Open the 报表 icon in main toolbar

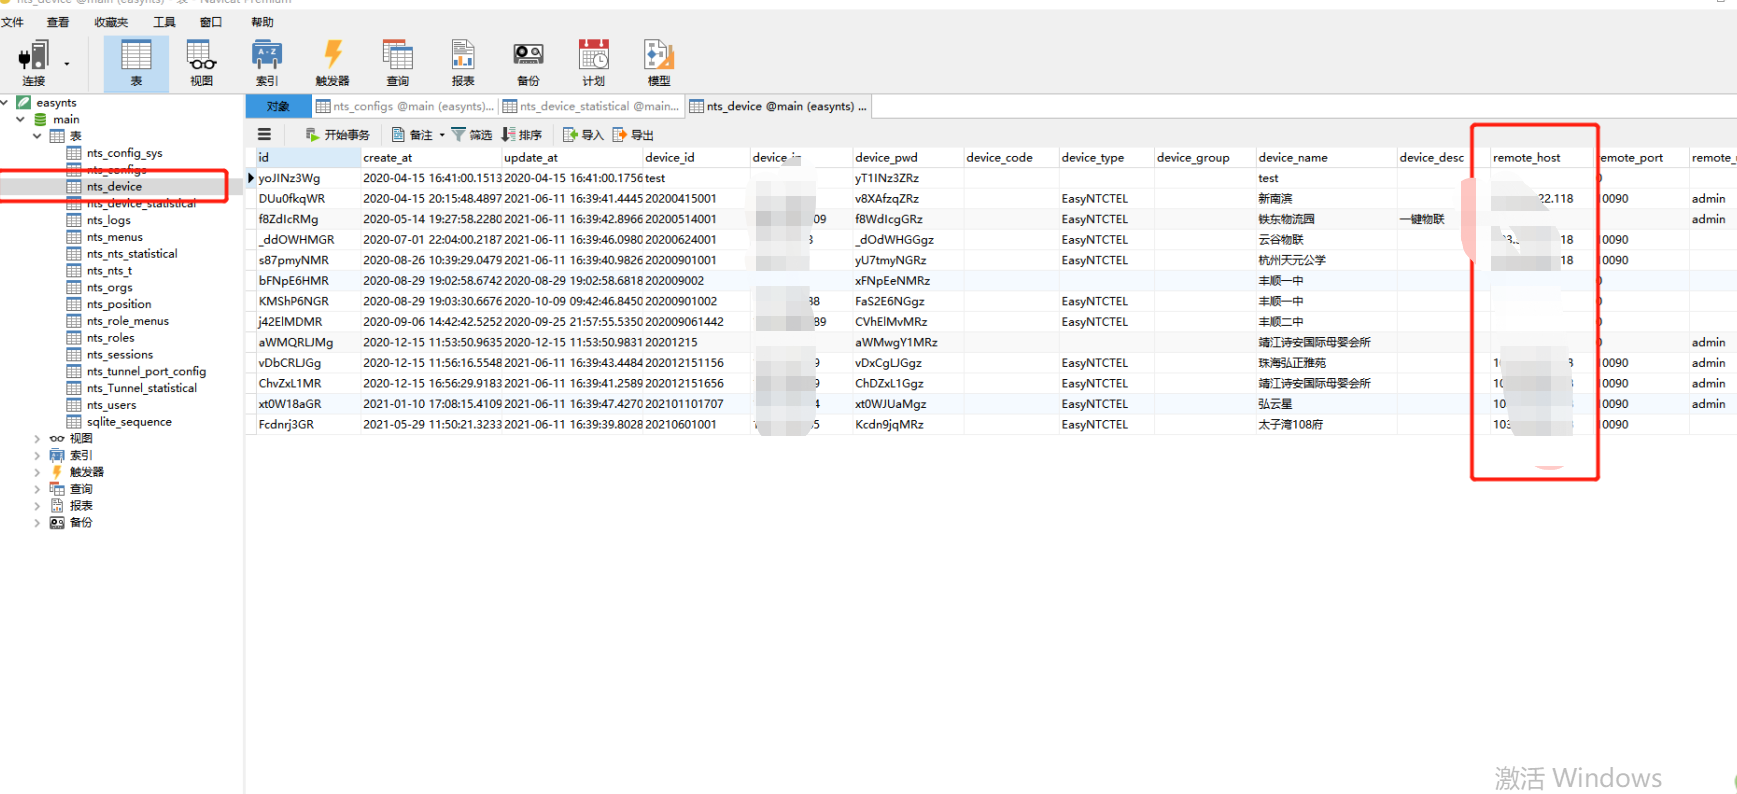[463, 63]
